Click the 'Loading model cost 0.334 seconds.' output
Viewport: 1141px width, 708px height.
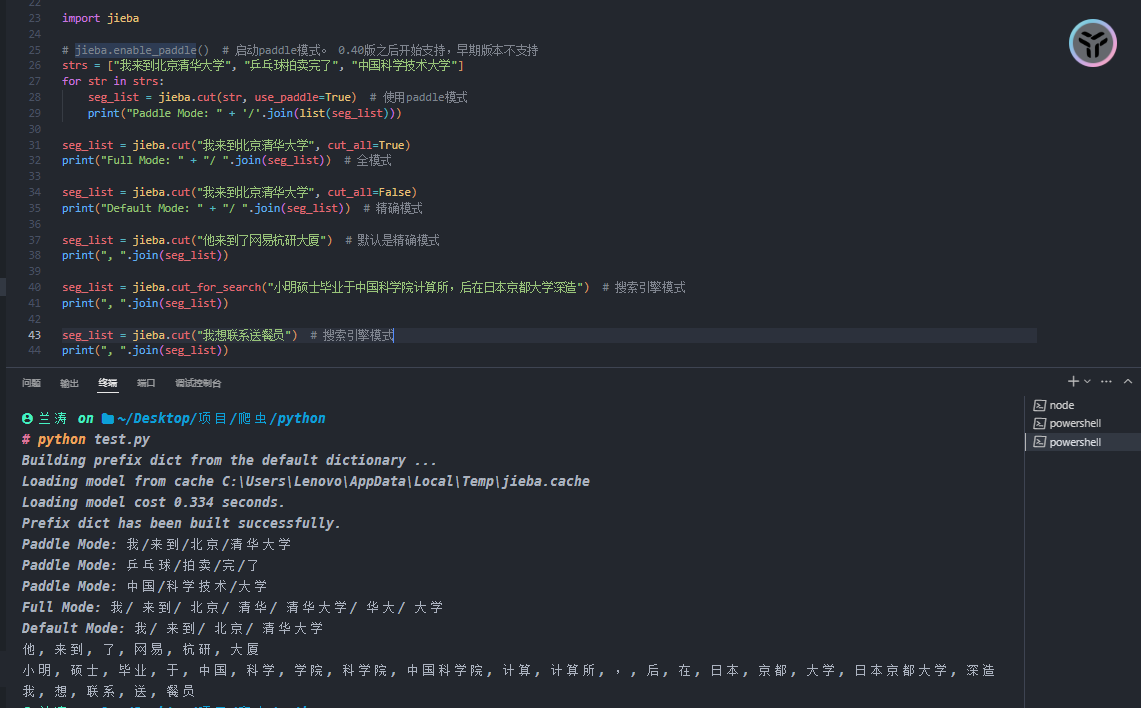[153, 502]
